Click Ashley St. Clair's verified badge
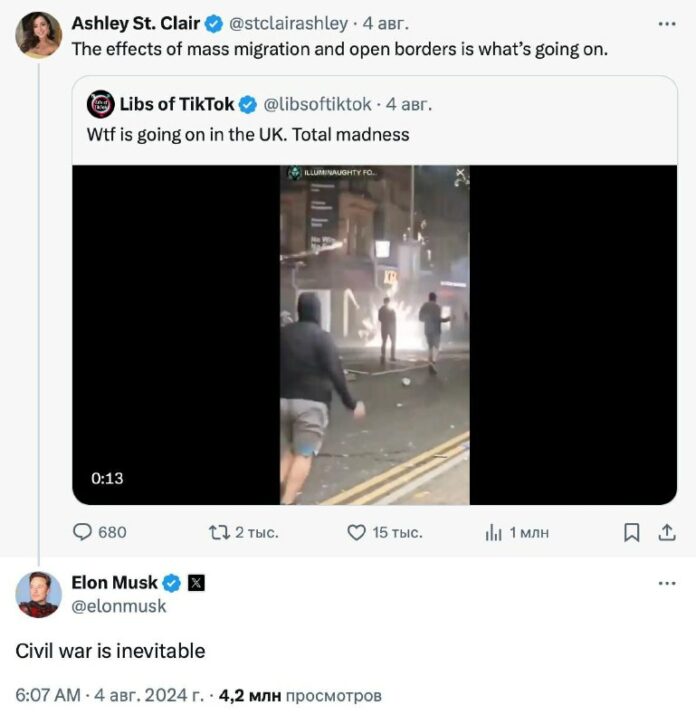This screenshot has height=724, width=696. [215, 22]
